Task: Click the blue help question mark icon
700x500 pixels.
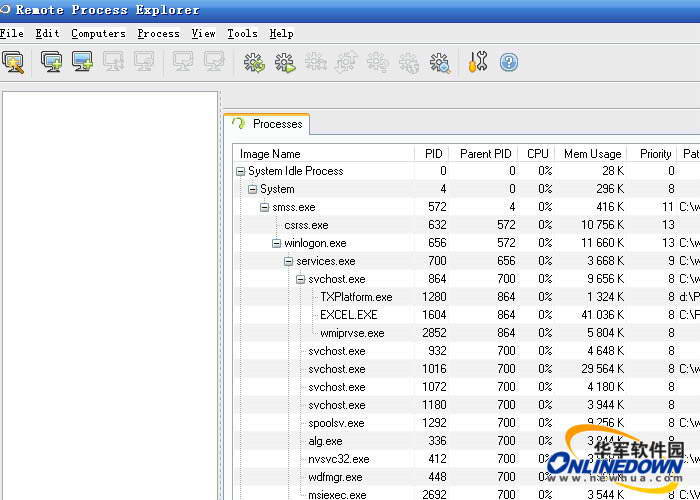Action: (x=509, y=63)
